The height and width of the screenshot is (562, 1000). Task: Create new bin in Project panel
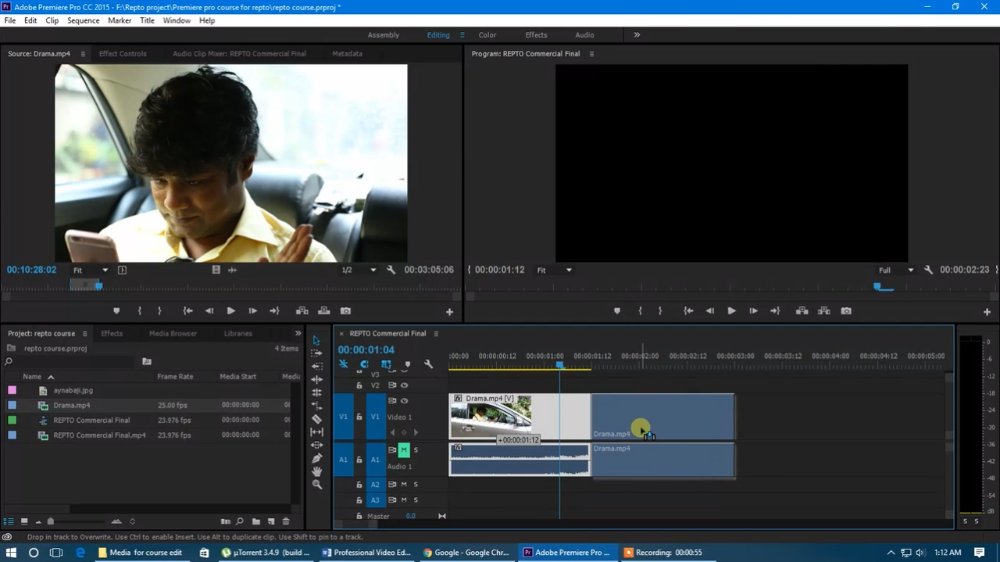coord(256,521)
